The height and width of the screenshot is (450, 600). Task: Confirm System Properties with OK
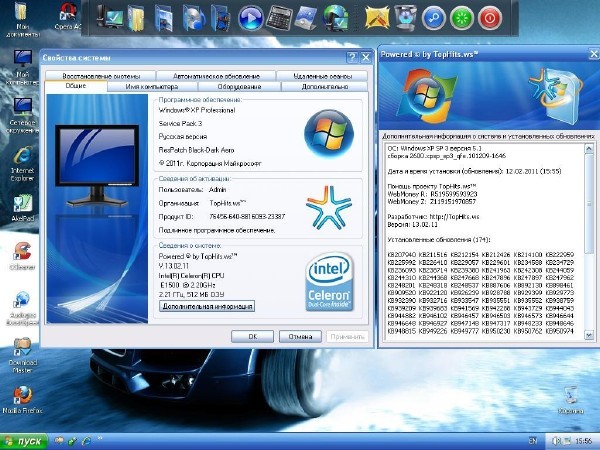click(x=252, y=337)
